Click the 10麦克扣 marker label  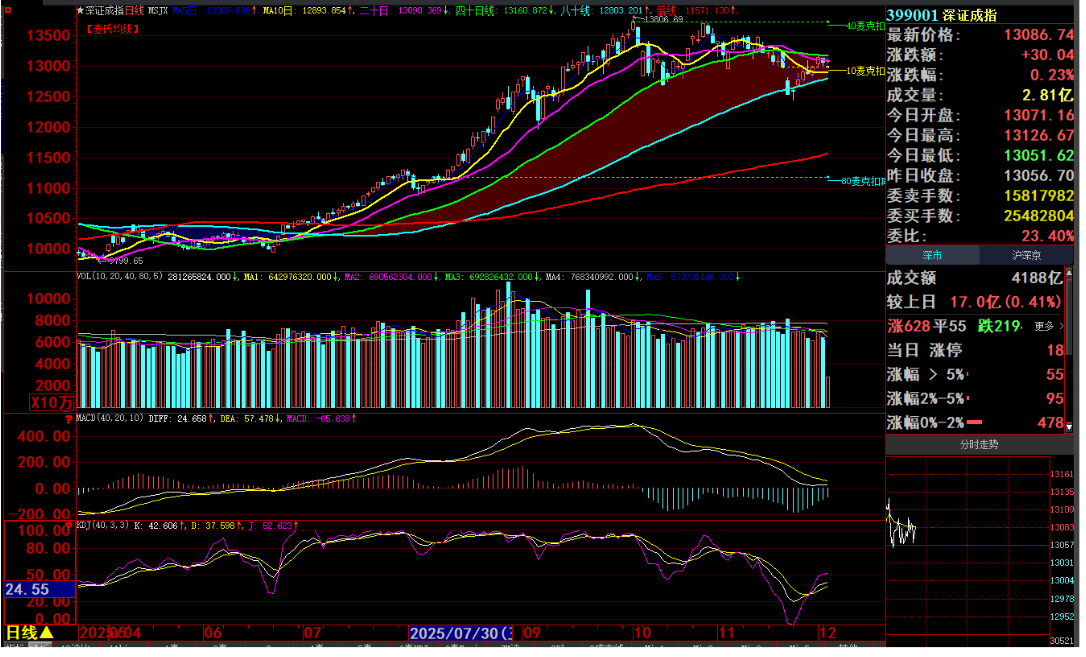(865, 71)
